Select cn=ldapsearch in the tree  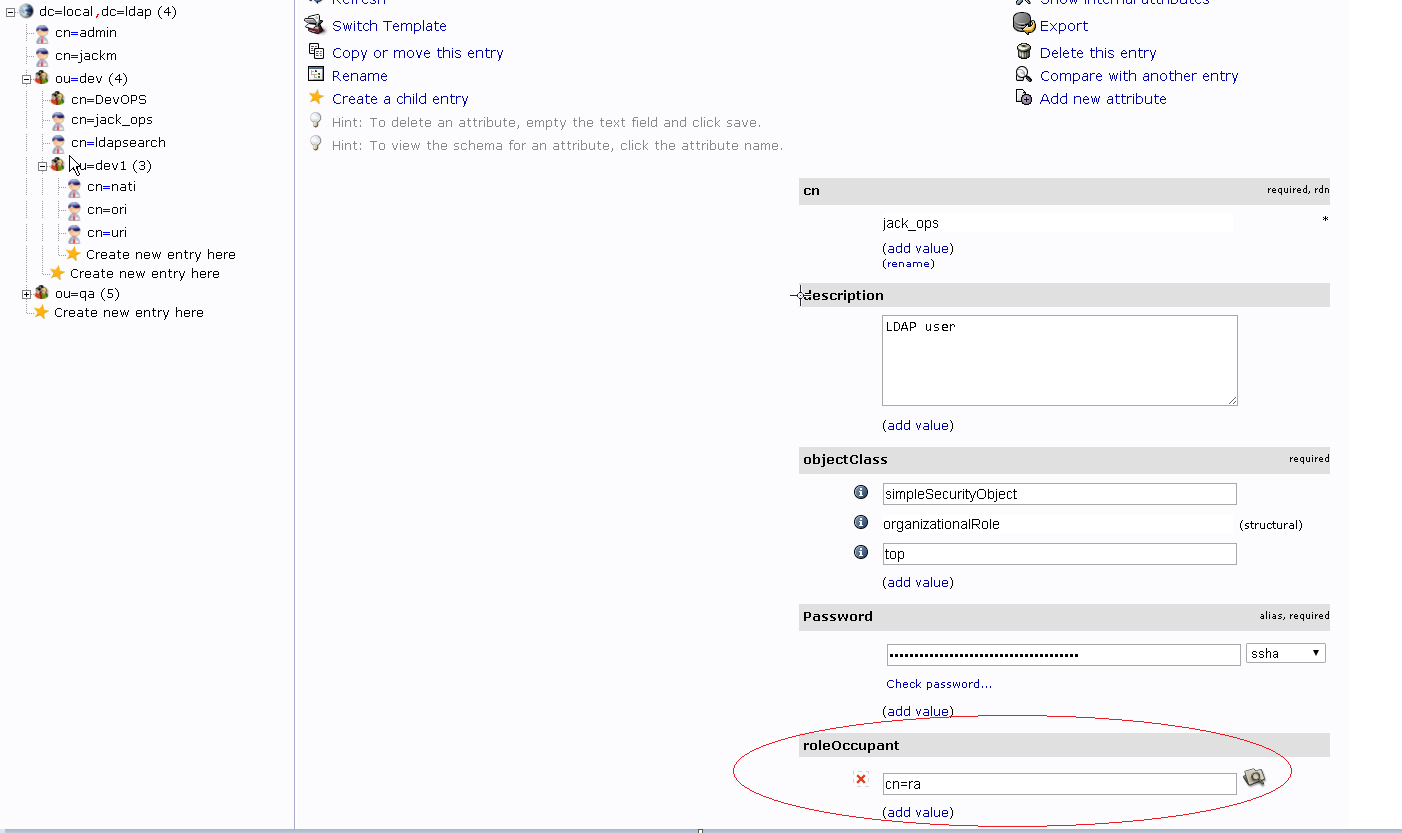click(x=118, y=143)
